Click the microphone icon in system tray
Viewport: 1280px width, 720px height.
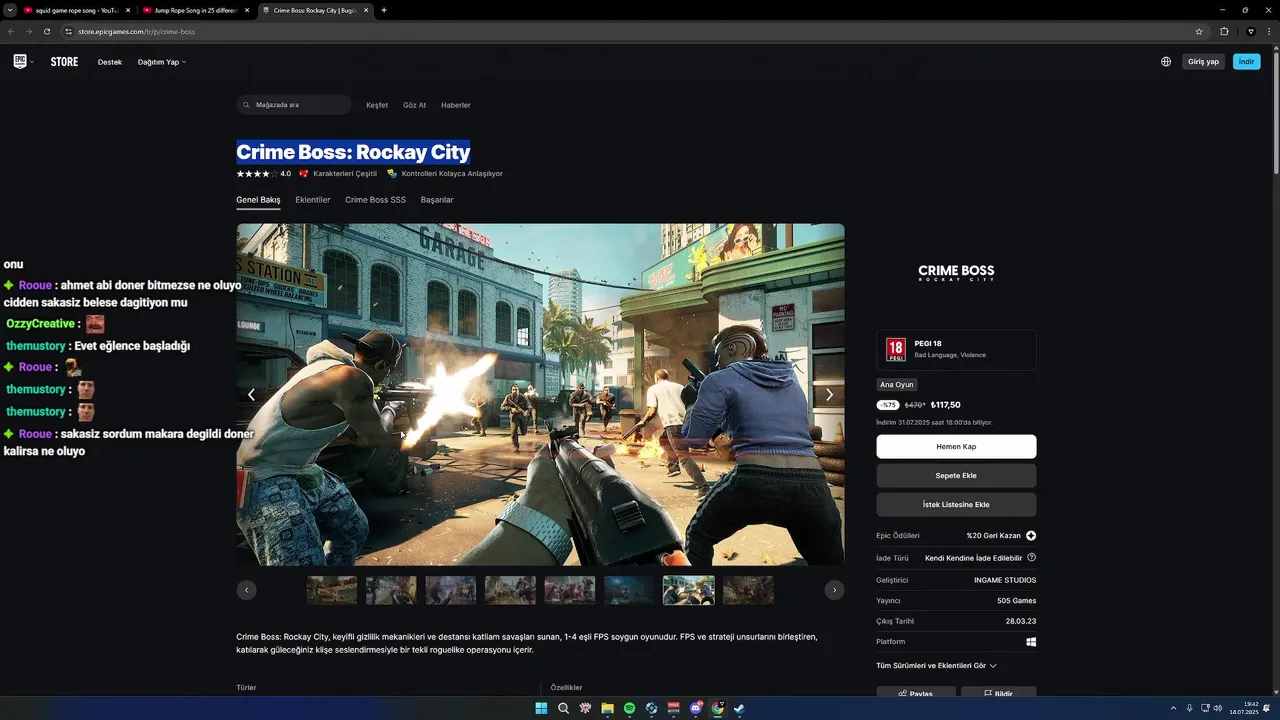(1189, 708)
